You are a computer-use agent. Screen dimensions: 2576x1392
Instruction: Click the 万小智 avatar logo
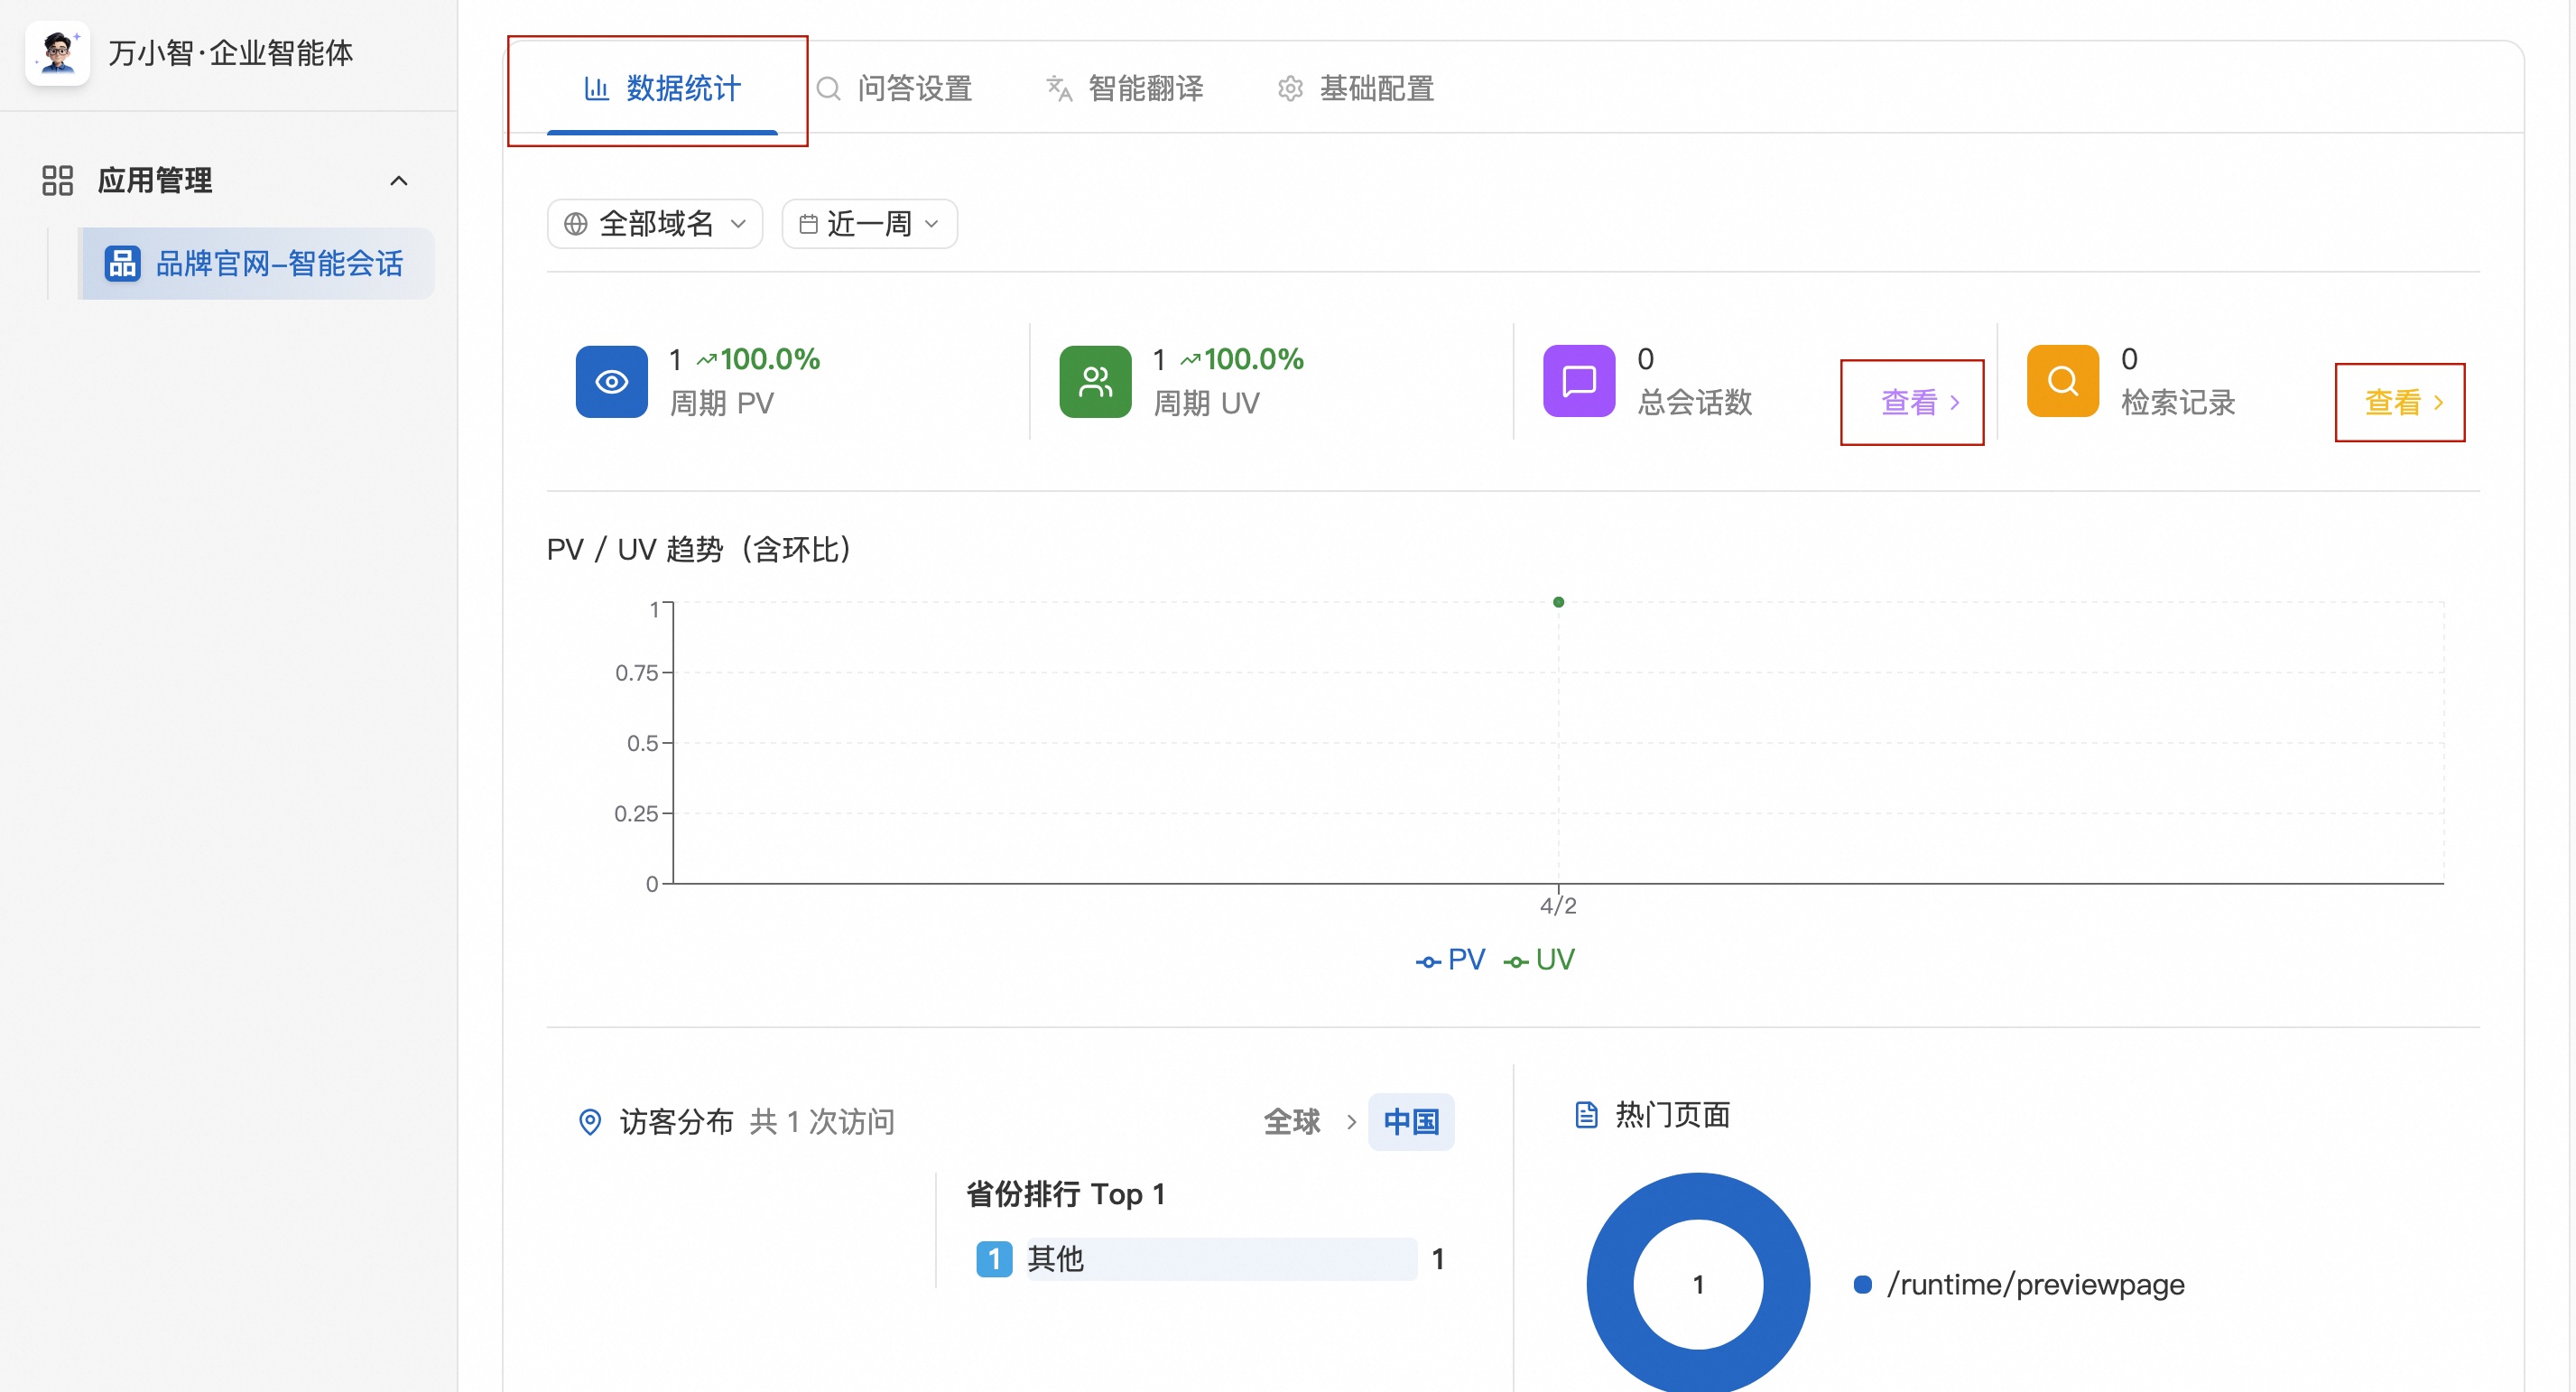coord(57,53)
